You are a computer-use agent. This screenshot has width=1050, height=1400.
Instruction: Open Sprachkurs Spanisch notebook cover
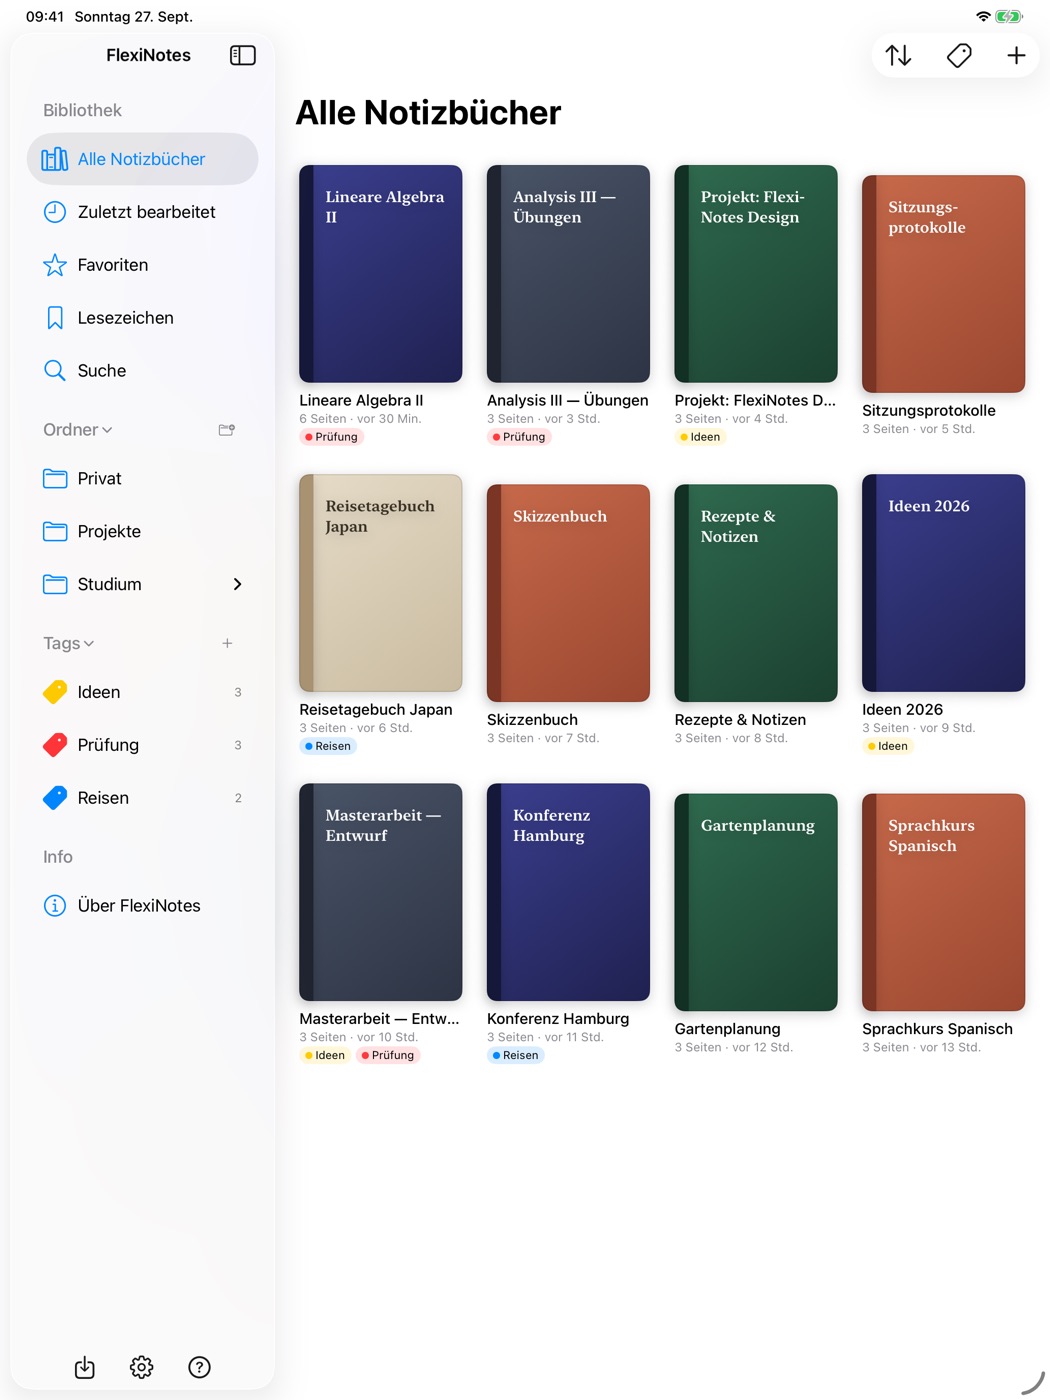click(944, 902)
